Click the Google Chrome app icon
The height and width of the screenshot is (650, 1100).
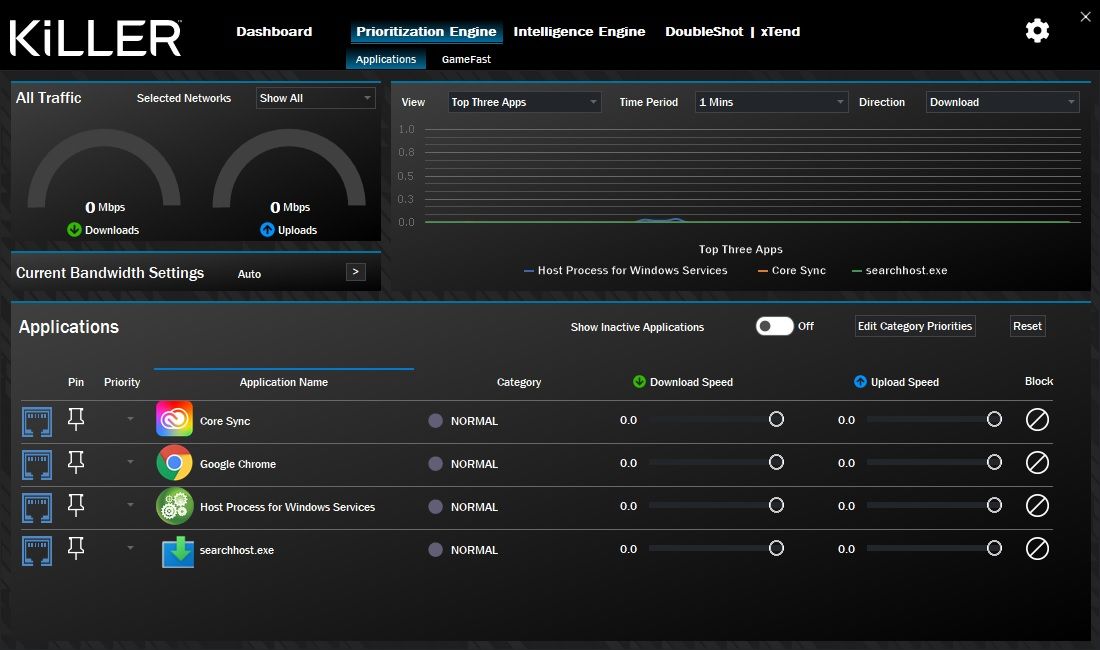click(174, 463)
